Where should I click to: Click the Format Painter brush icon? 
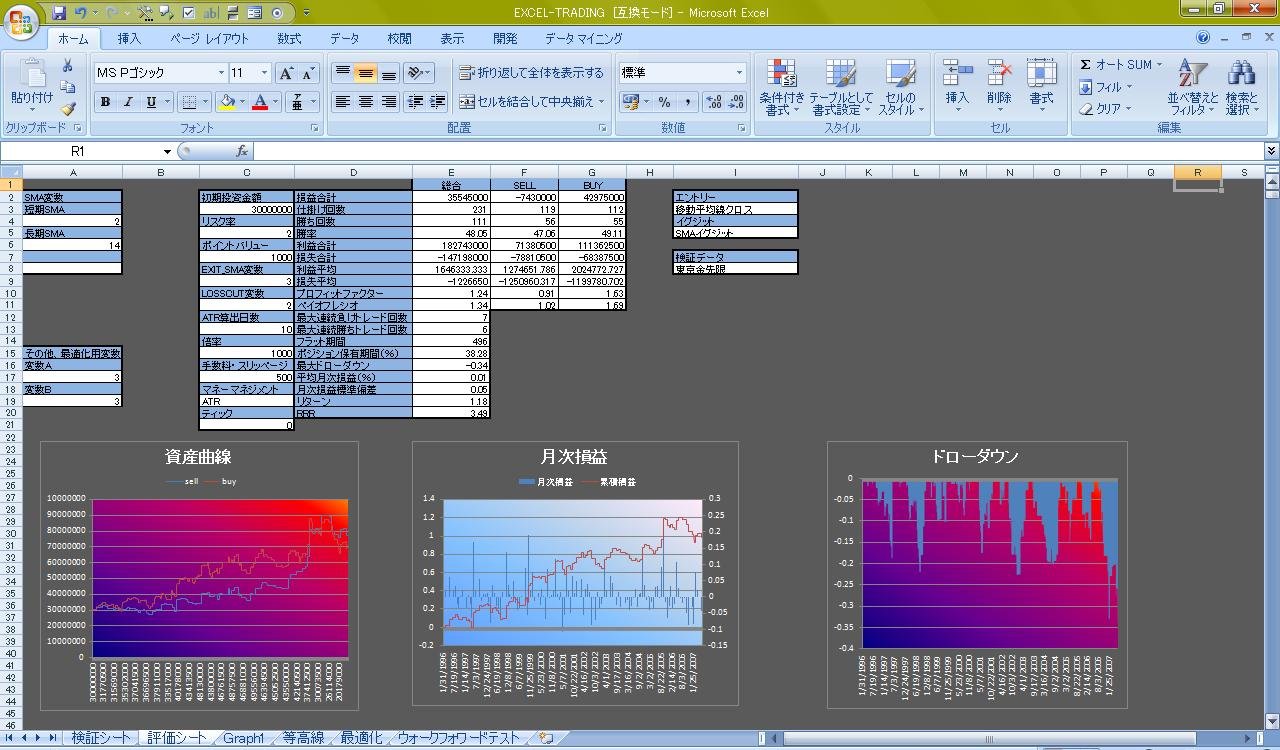click(x=68, y=109)
